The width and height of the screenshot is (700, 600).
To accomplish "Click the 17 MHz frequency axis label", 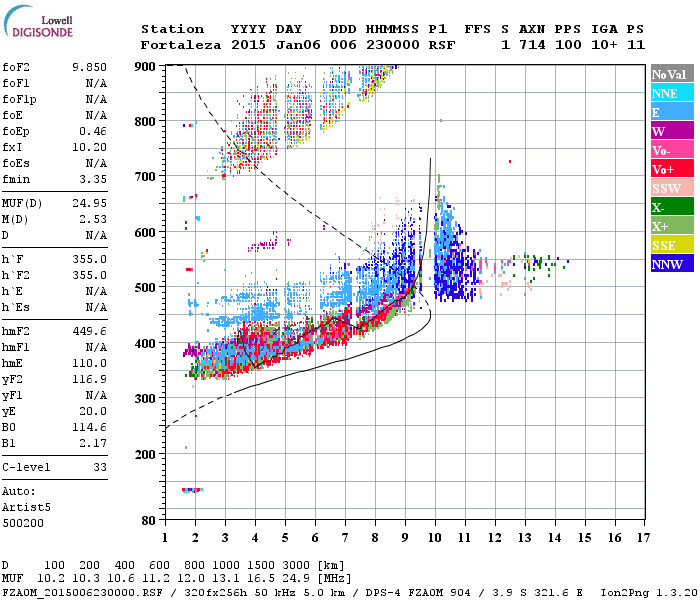I will pos(643,538).
